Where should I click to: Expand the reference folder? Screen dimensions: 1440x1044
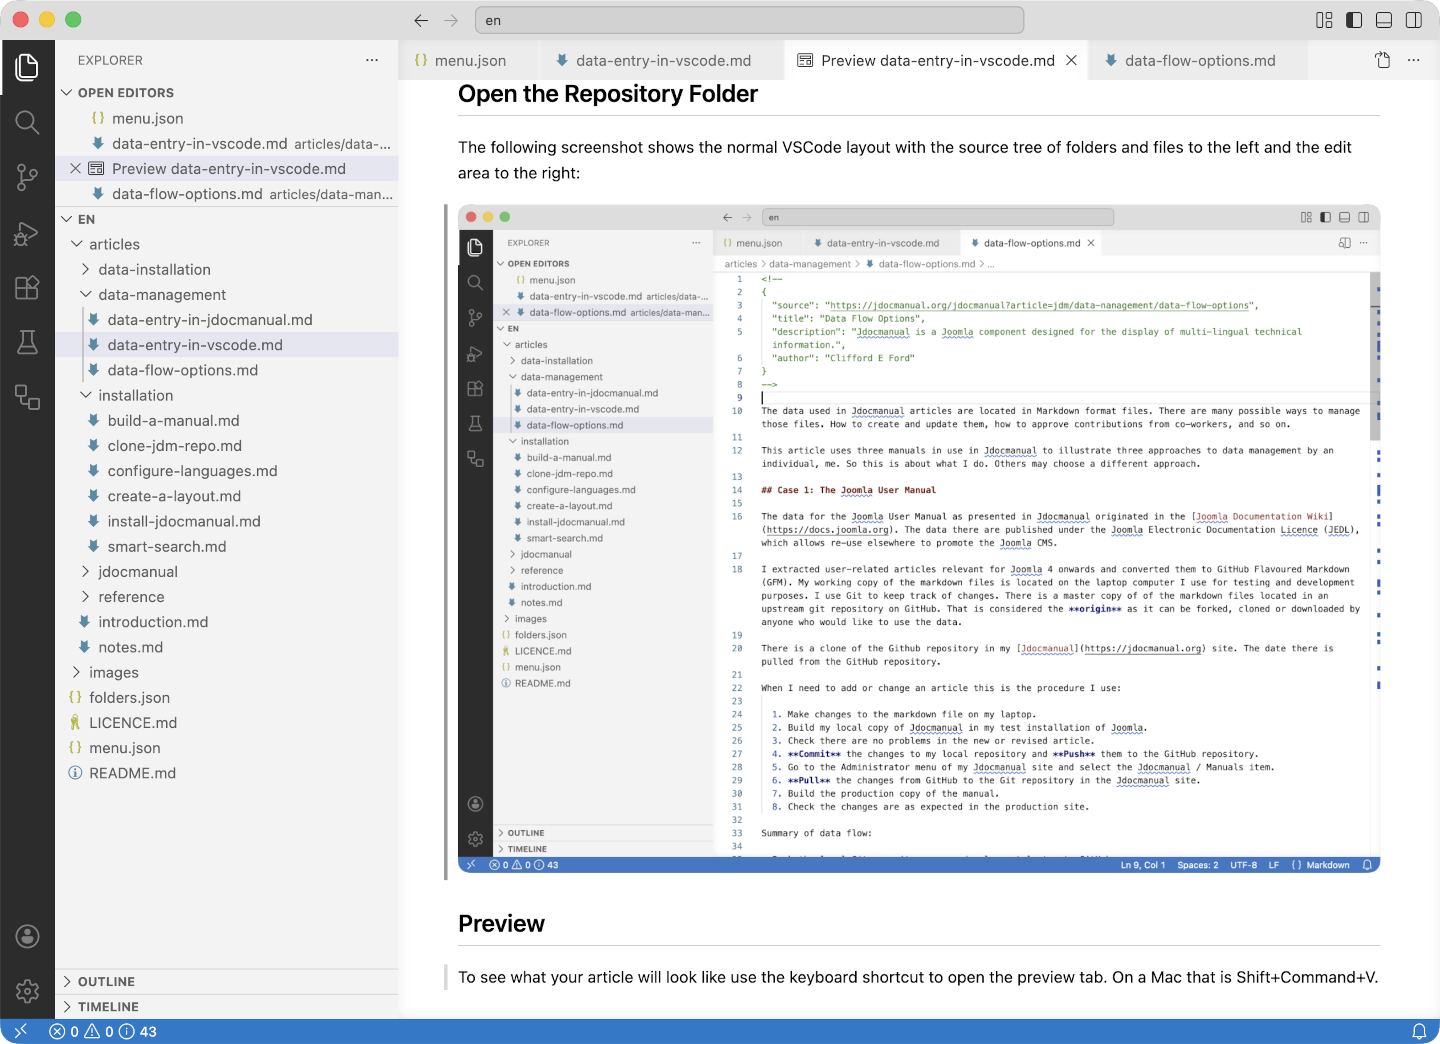[x=86, y=597]
